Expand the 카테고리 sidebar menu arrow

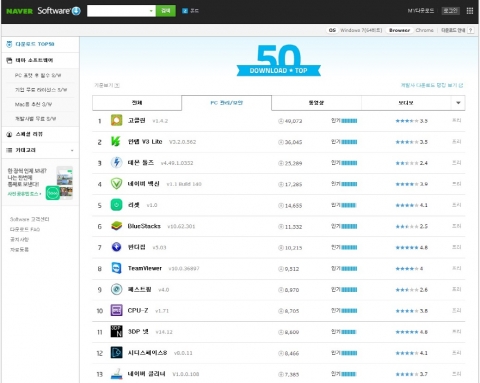[x=72, y=151]
